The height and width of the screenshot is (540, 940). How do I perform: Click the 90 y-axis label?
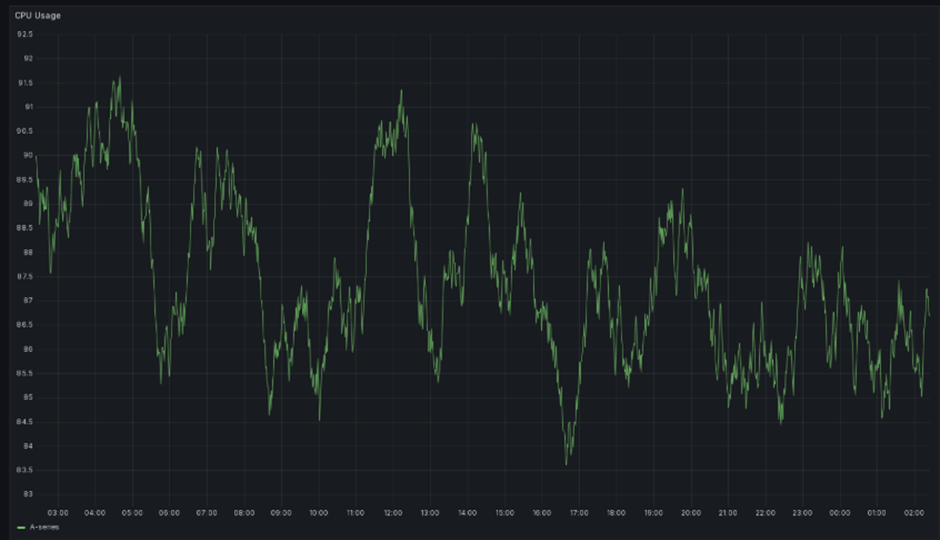28,155
